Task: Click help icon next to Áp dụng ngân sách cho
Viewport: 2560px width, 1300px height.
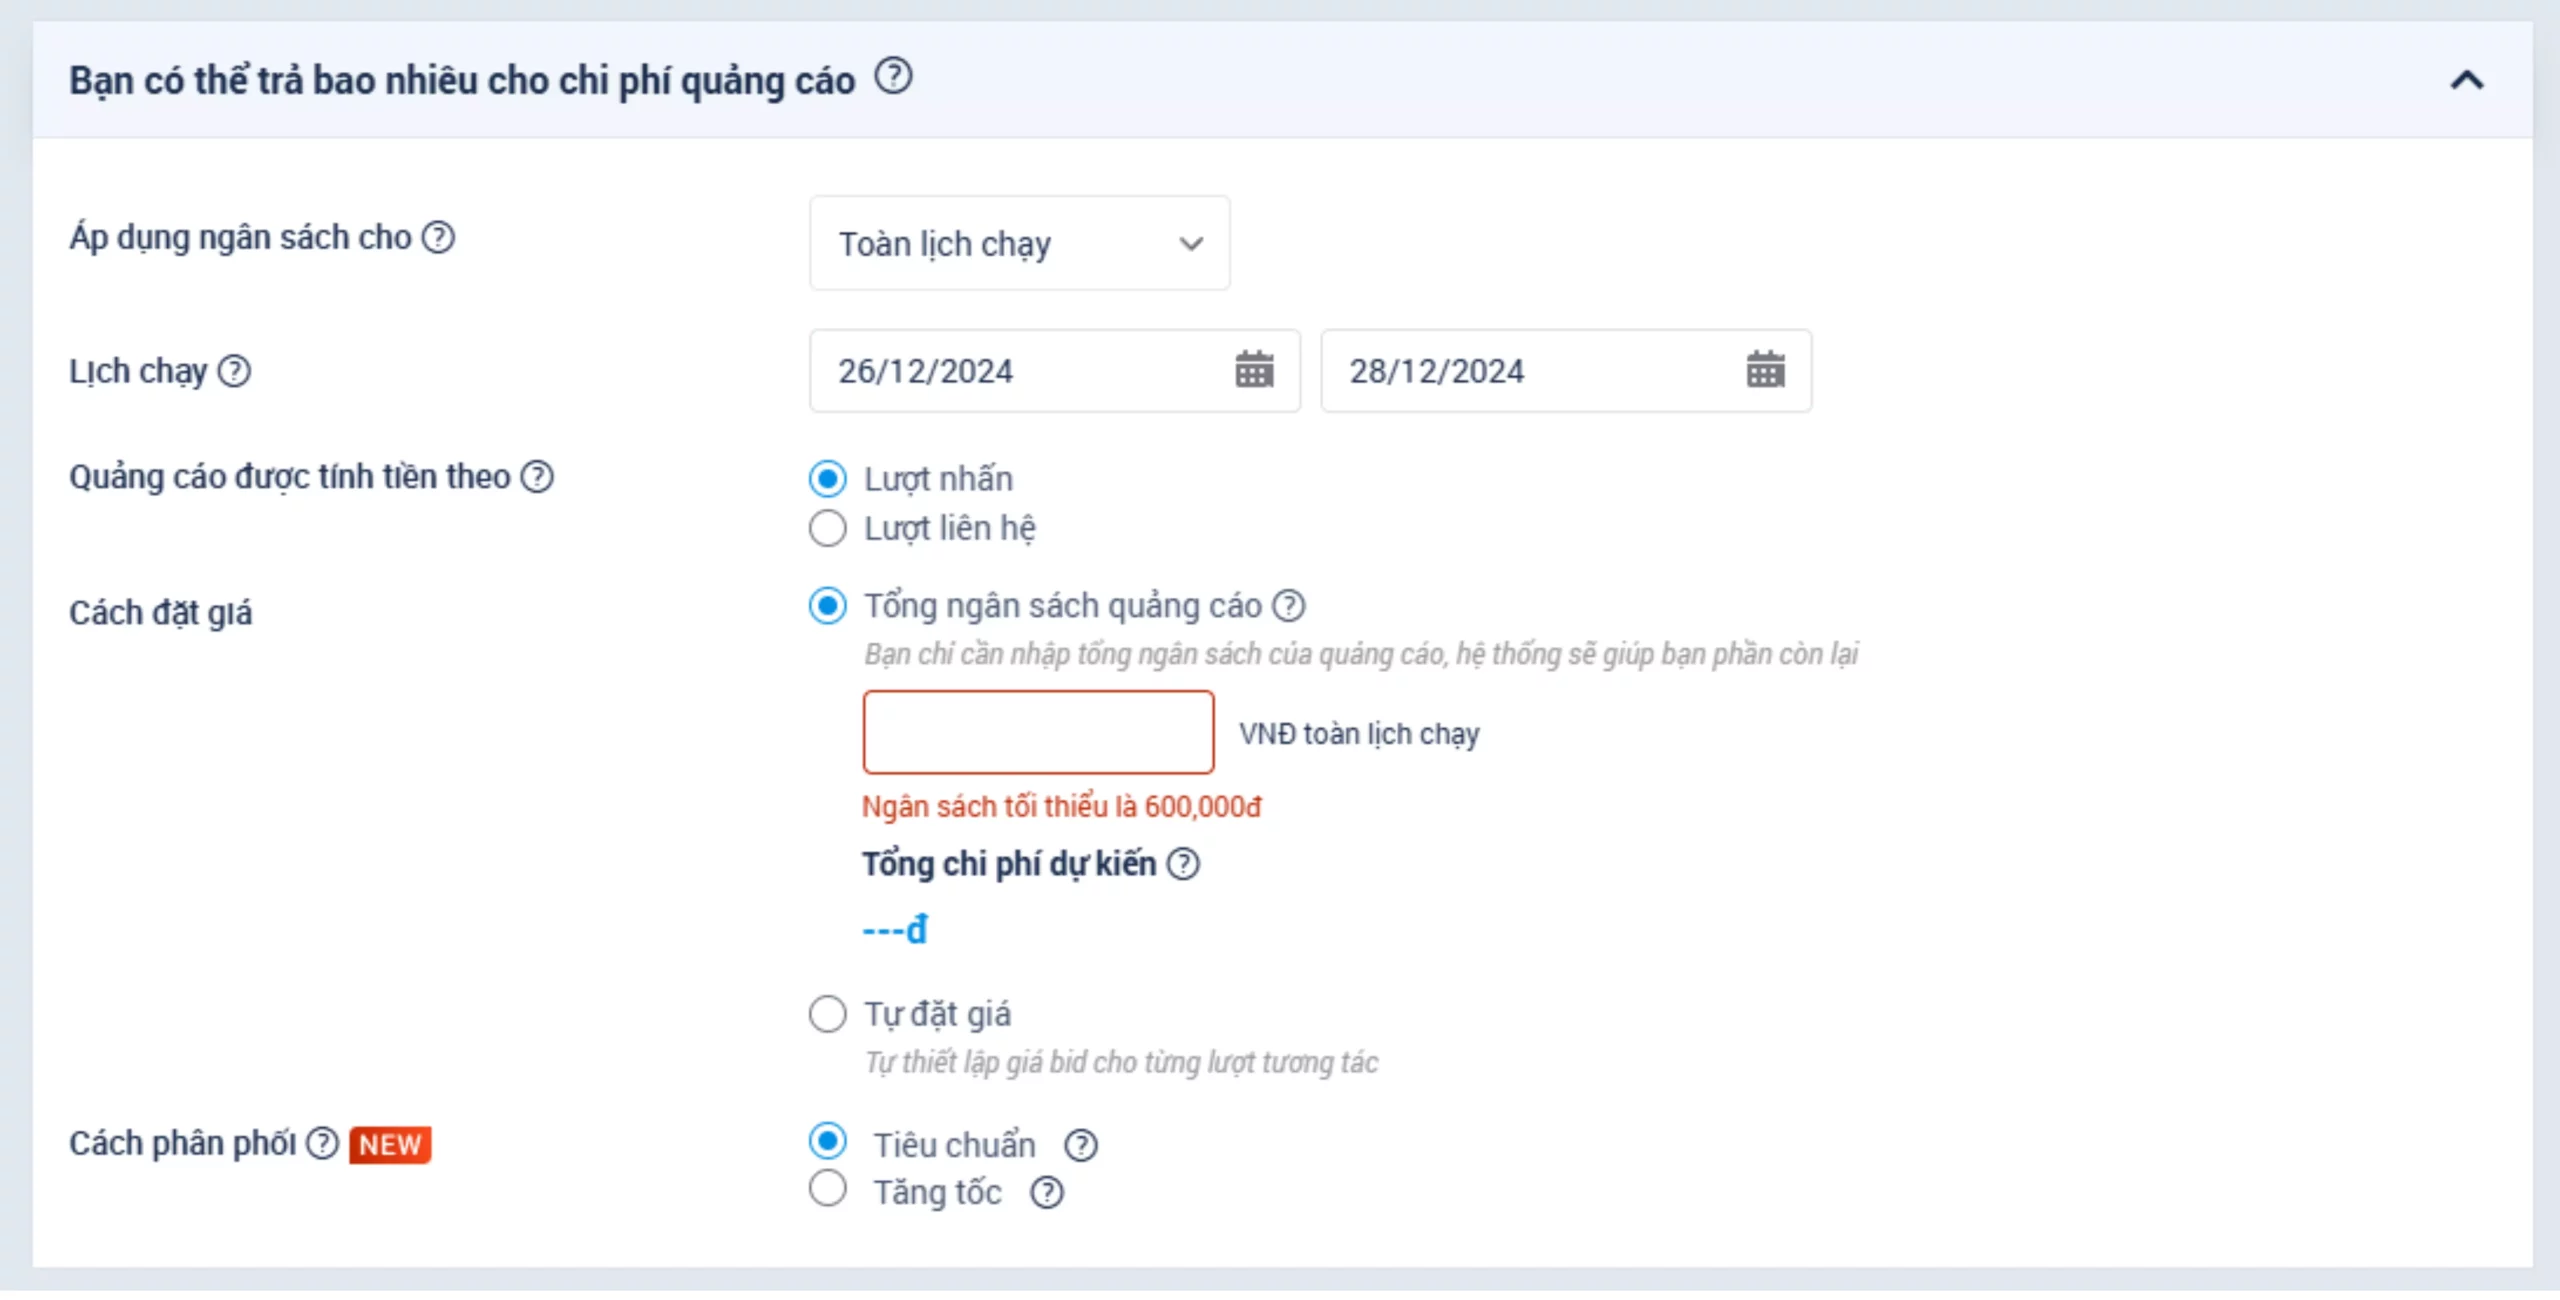Action: point(438,238)
